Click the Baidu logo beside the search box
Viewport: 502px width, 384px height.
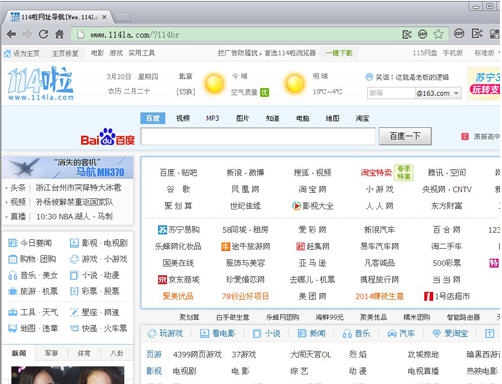(x=108, y=137)
